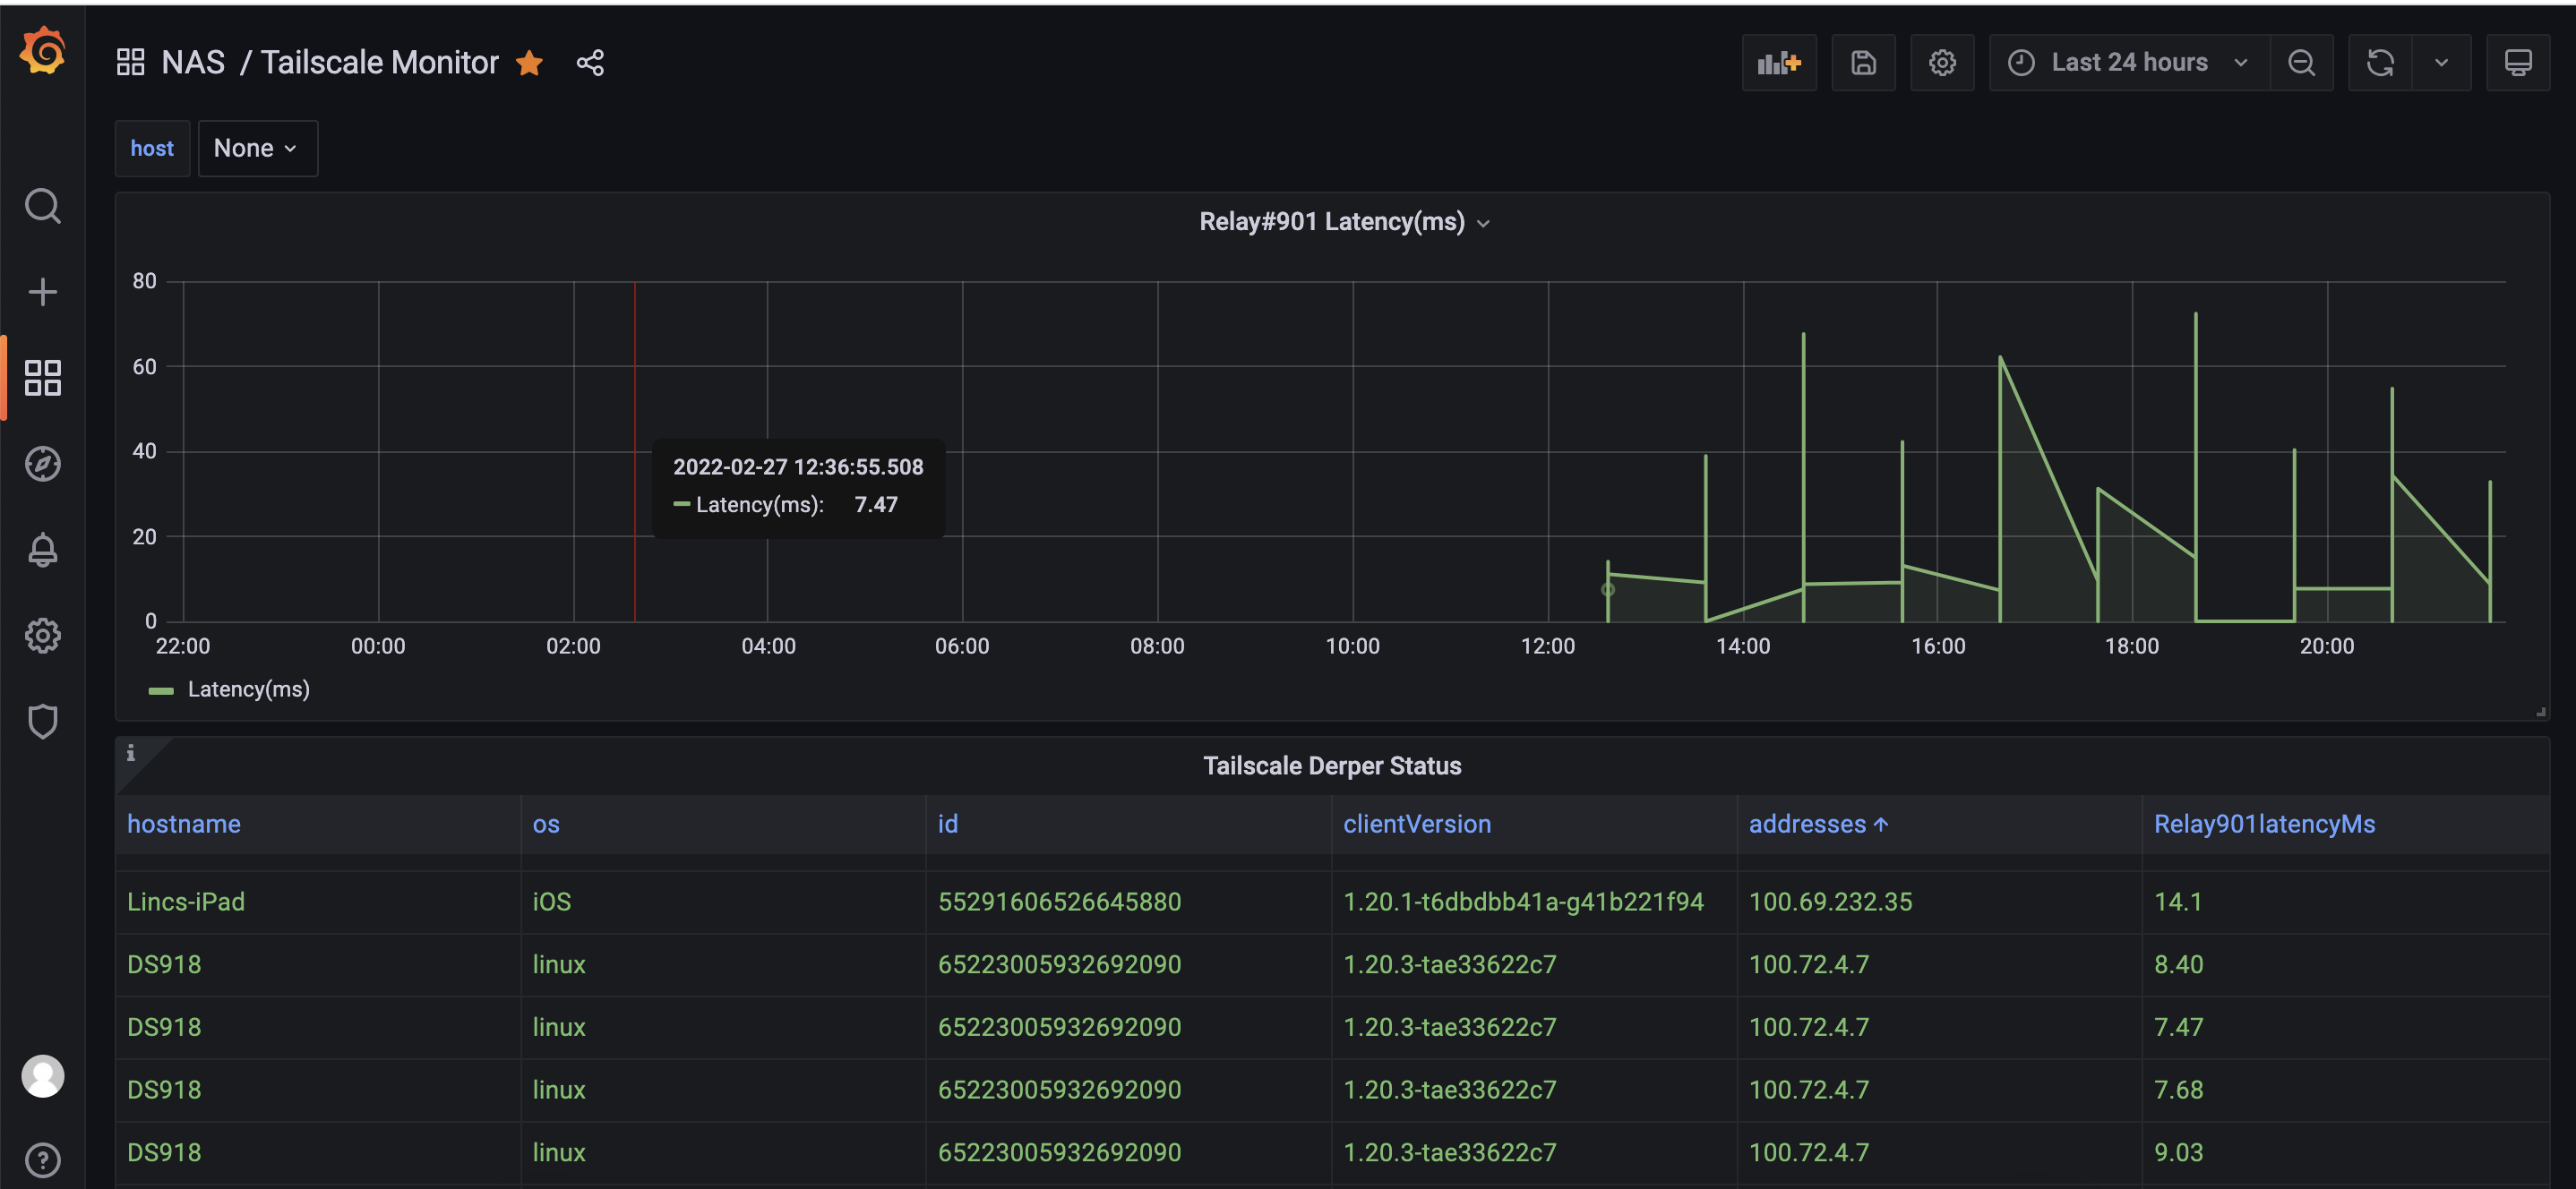
Task: Click address 100.69.232.35
Action: point(1830,901)
